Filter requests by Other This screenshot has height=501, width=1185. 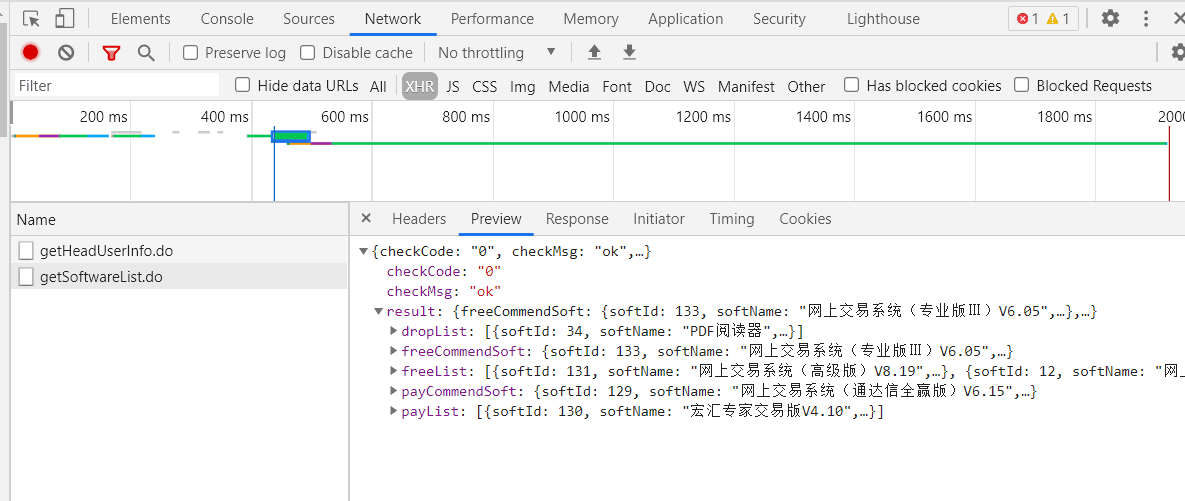point(806,86)
